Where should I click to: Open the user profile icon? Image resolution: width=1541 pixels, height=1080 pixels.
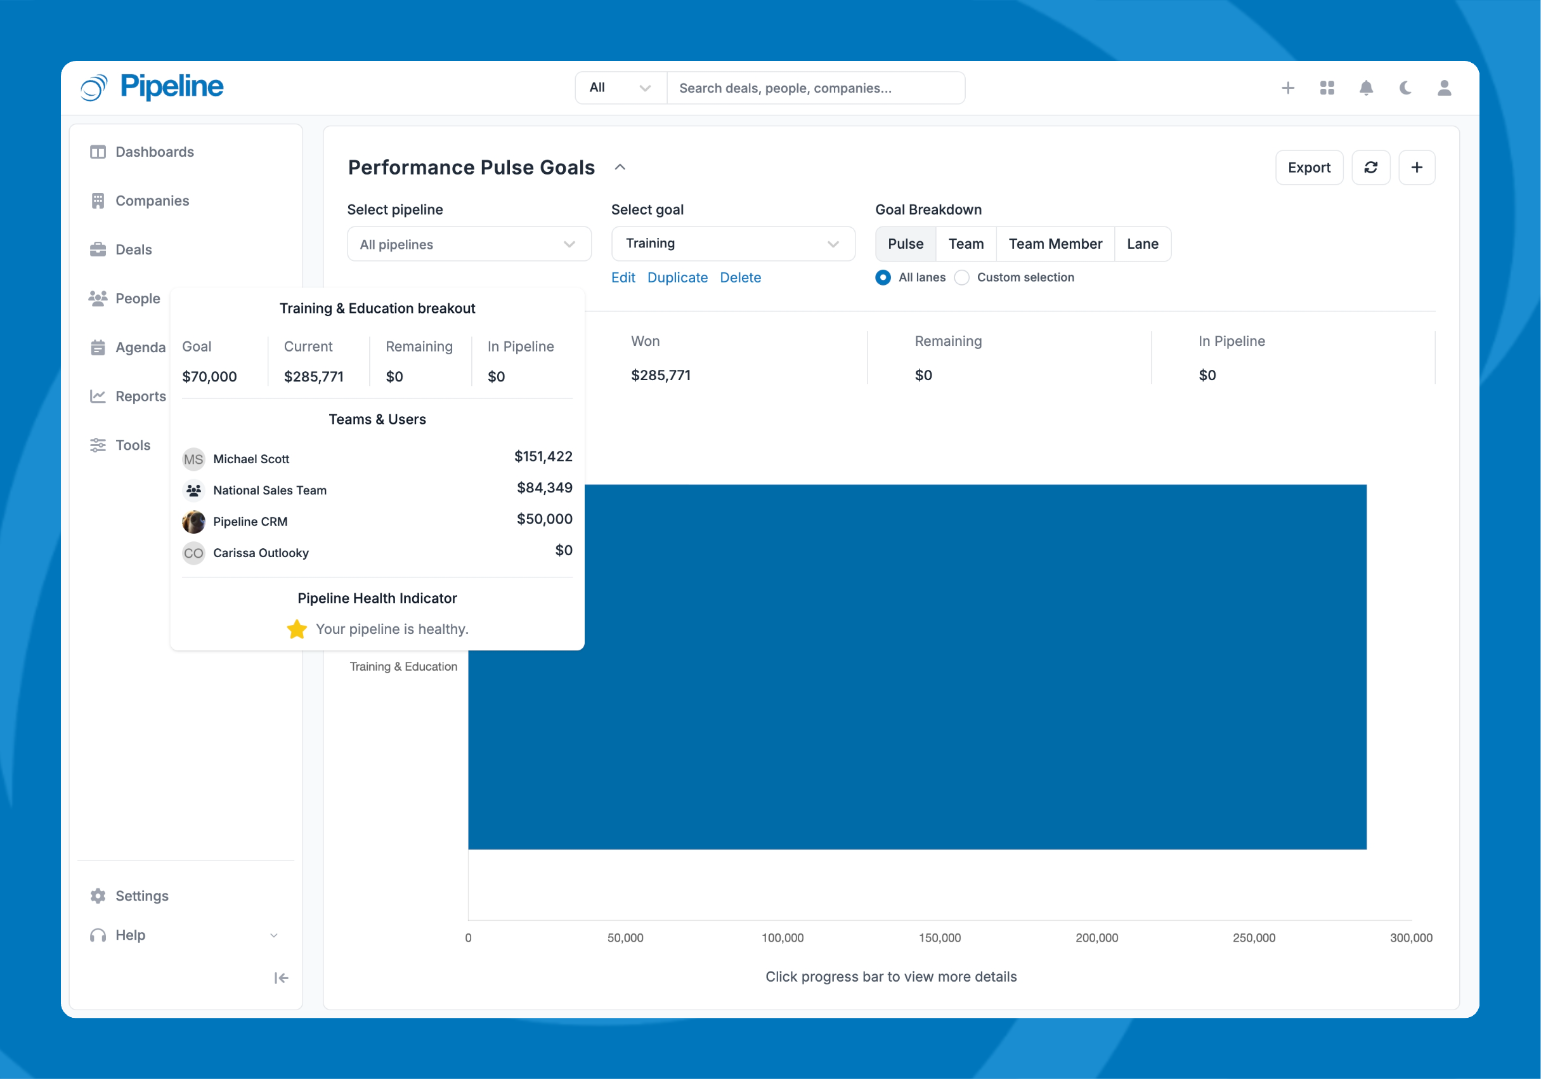(1444, 88)
